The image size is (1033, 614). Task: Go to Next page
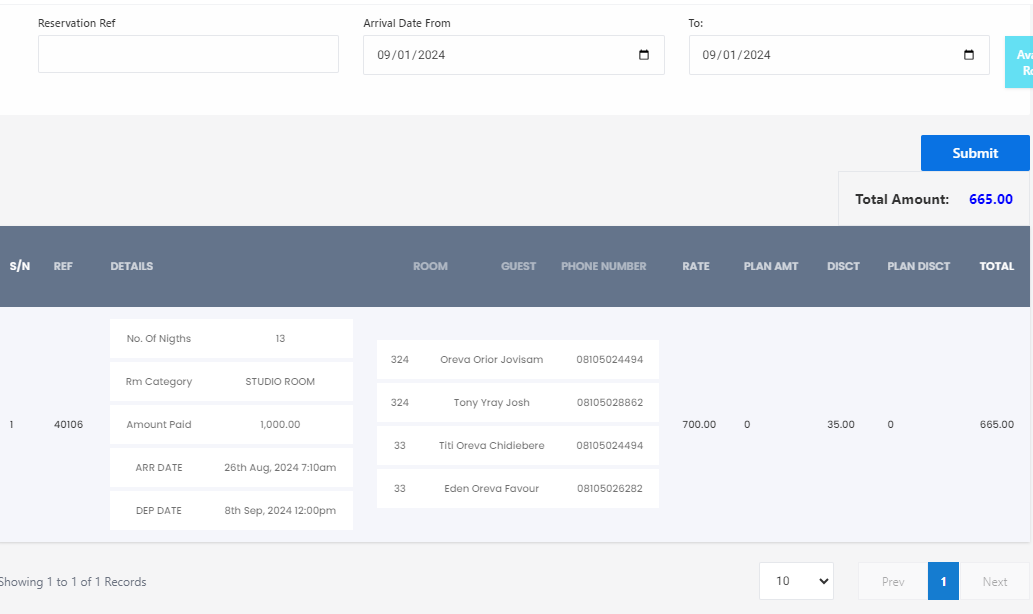[x=995, y=582]
